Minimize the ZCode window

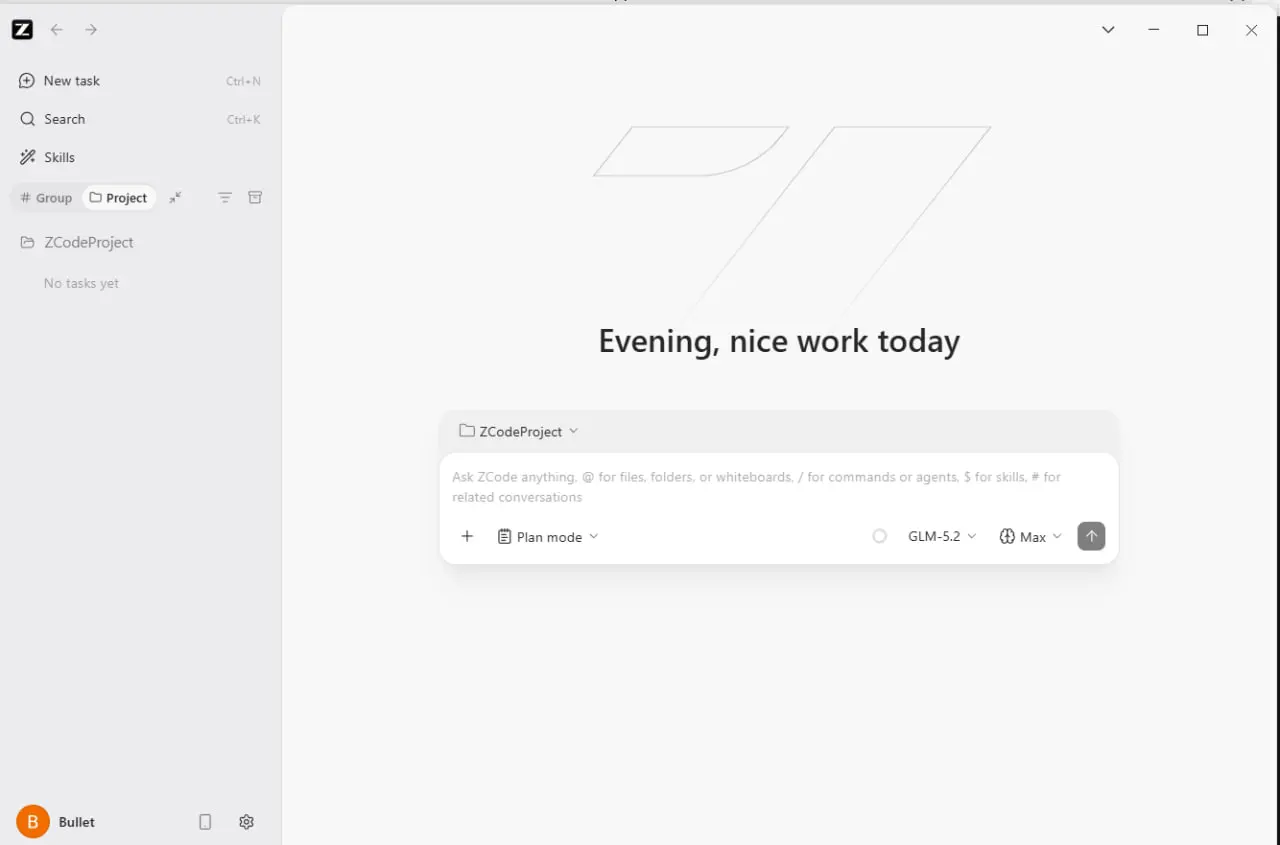coord(1154,30)
